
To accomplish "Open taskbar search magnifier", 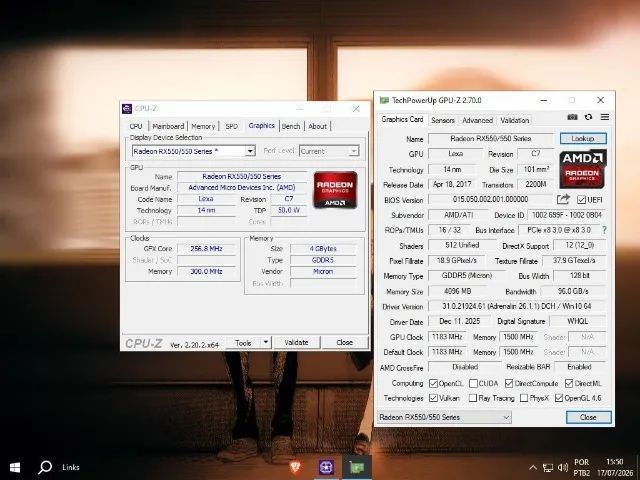I will click(44, 467).
